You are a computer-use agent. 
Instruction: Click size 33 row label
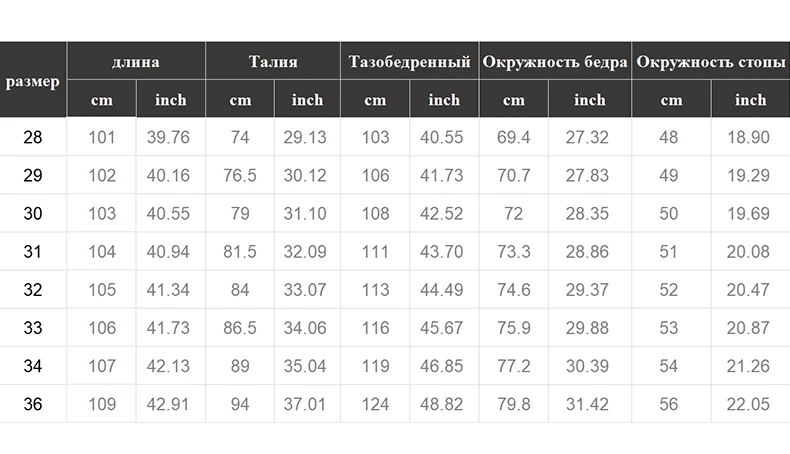33,328
